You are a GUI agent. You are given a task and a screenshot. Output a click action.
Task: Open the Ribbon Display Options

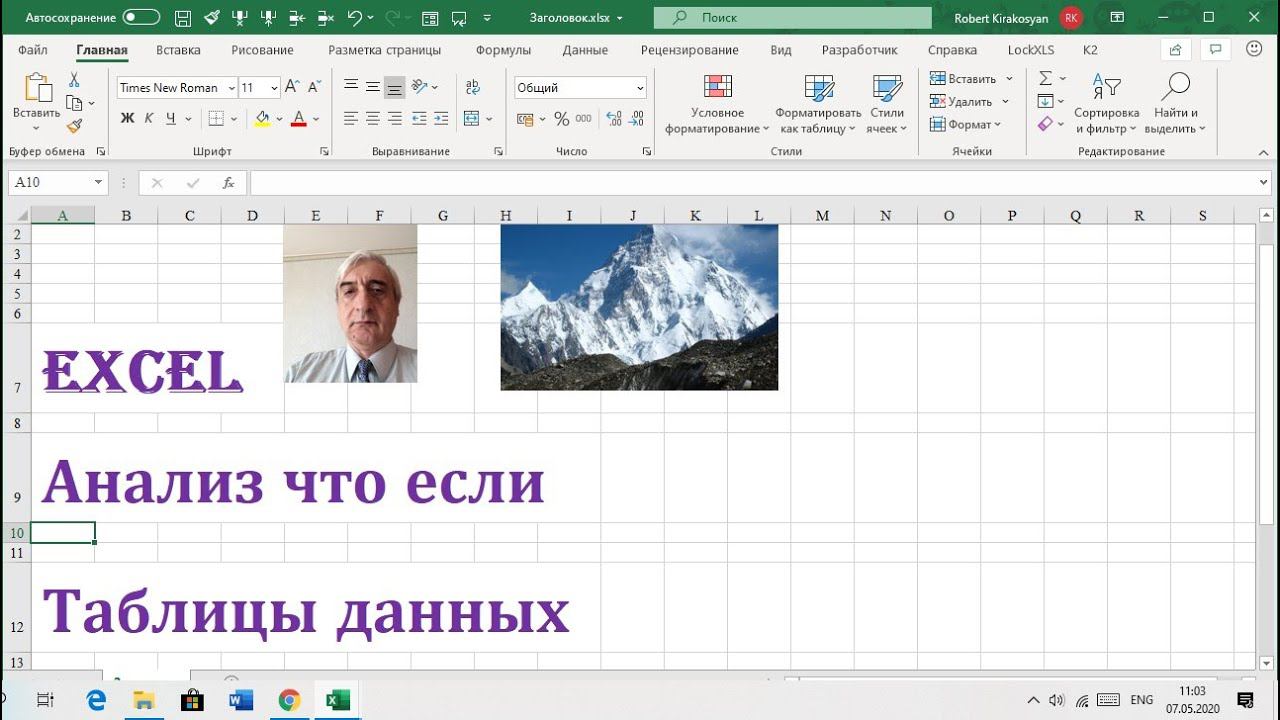pos(1115,18)
